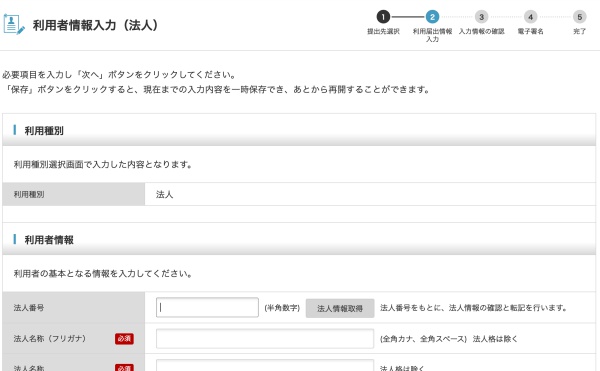The width and height of the screenshot is (600, 371).
Task: Click step 2 circle 利用届出情報入力
Action: point(432,17)
